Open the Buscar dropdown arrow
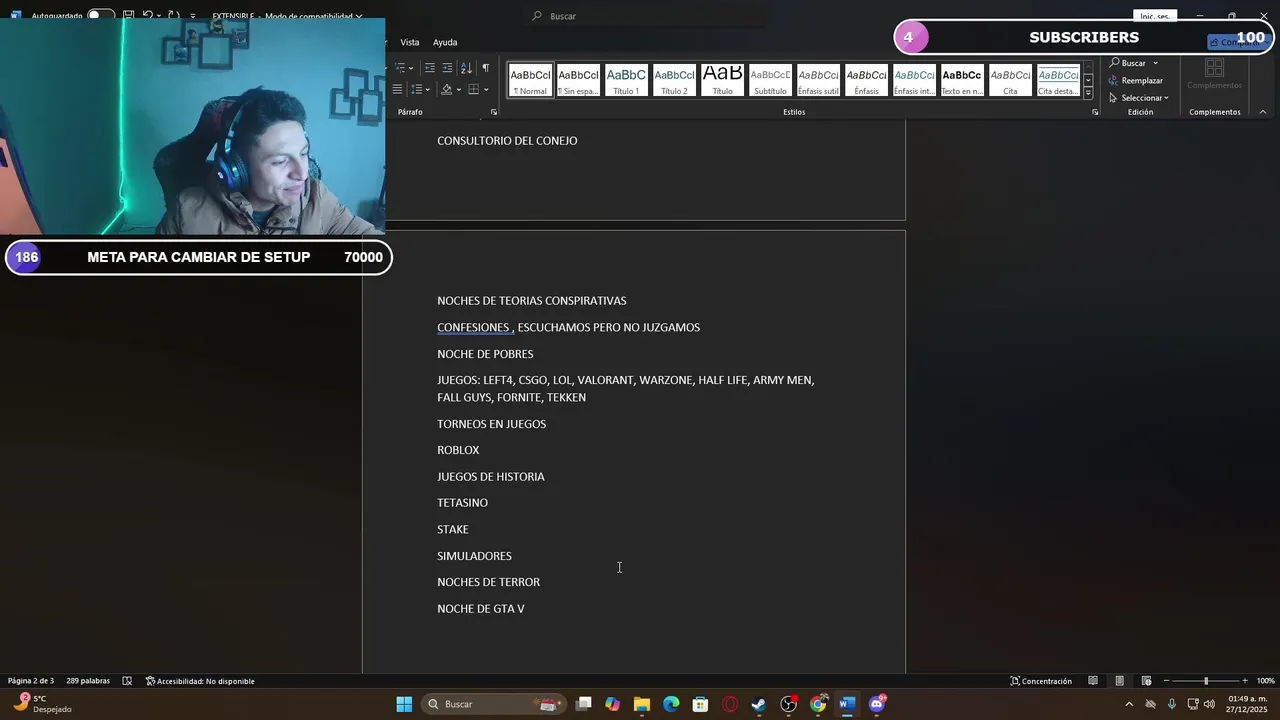Image resolution: width=1280 pixels, height=720 pixels. [1155, 63]
